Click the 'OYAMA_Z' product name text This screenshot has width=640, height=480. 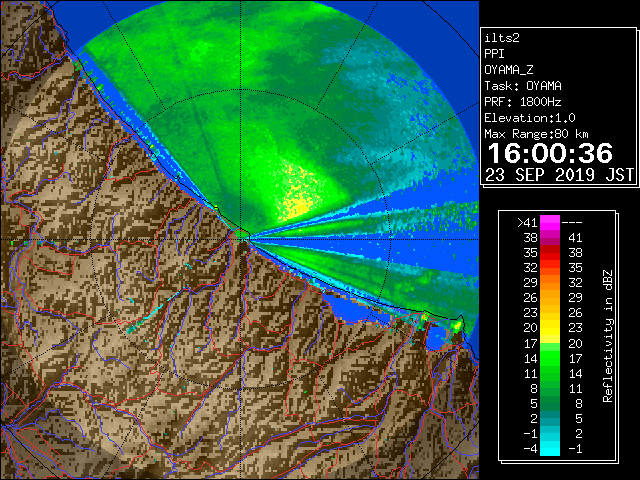tap(509, 70)
